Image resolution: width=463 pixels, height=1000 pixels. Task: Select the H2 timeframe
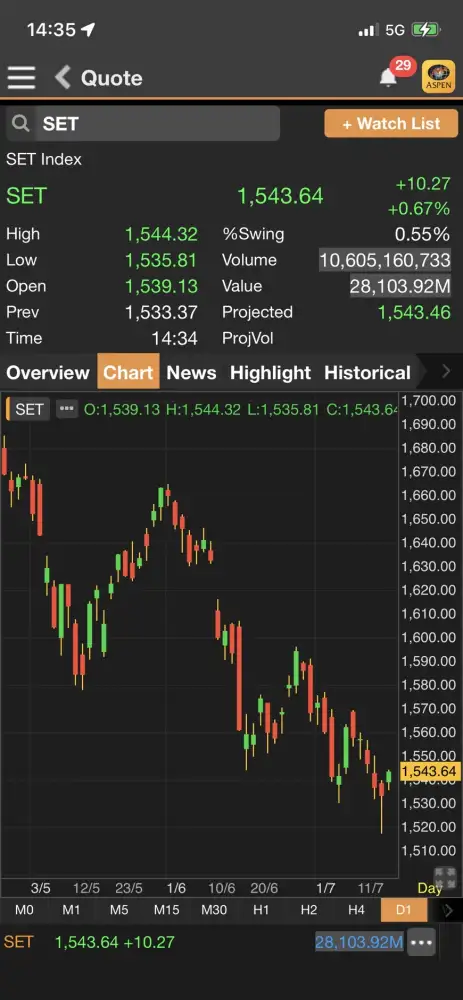(x=309, y=910)
